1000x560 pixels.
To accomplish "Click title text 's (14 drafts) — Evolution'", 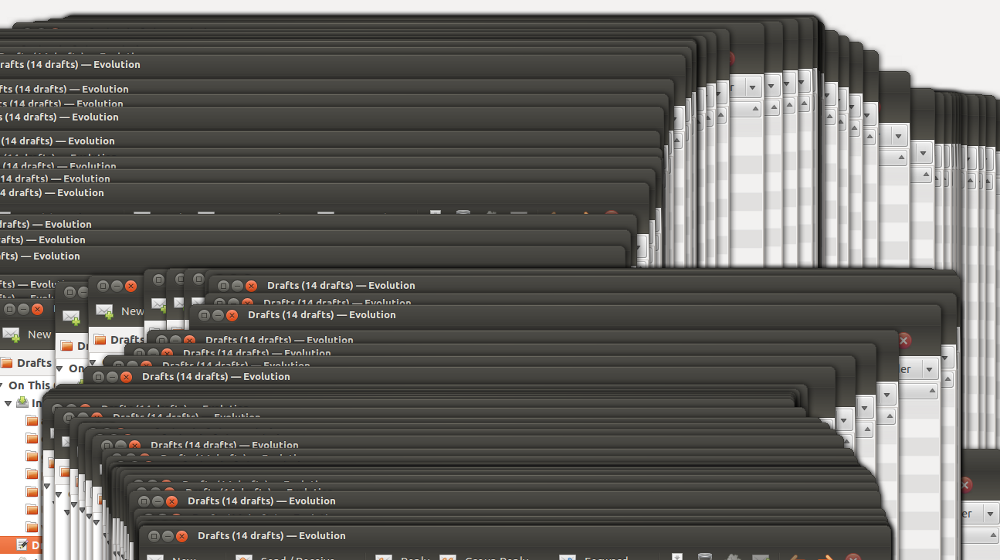I will click(x=59, y=117).
